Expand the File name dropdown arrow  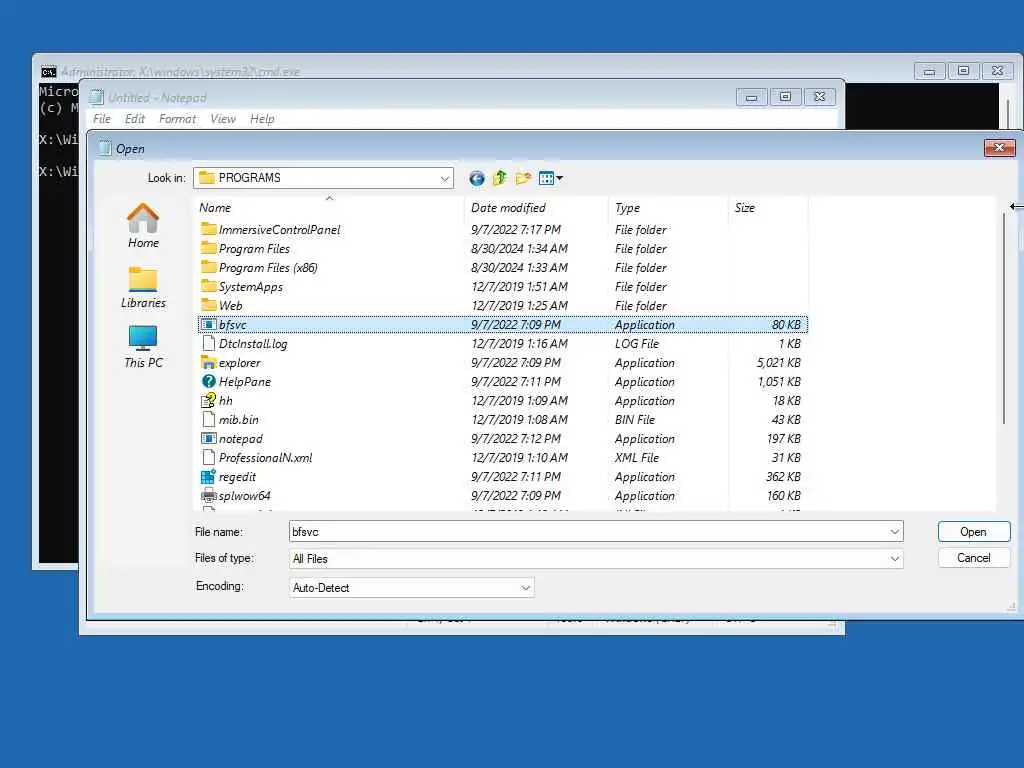(x=895, y=532)
